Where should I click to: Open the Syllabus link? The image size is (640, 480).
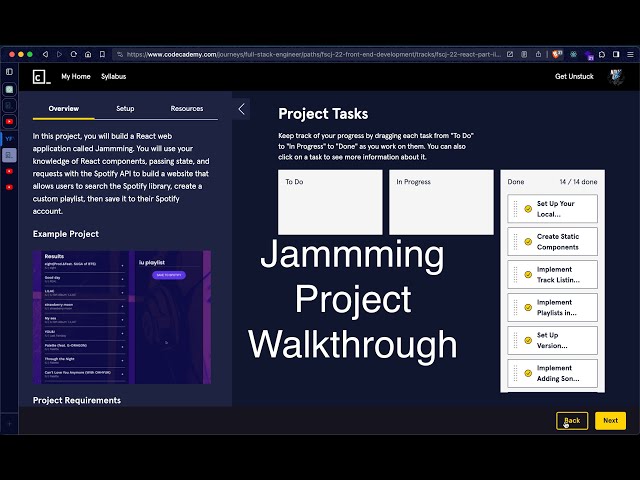[x=113, y=76]
